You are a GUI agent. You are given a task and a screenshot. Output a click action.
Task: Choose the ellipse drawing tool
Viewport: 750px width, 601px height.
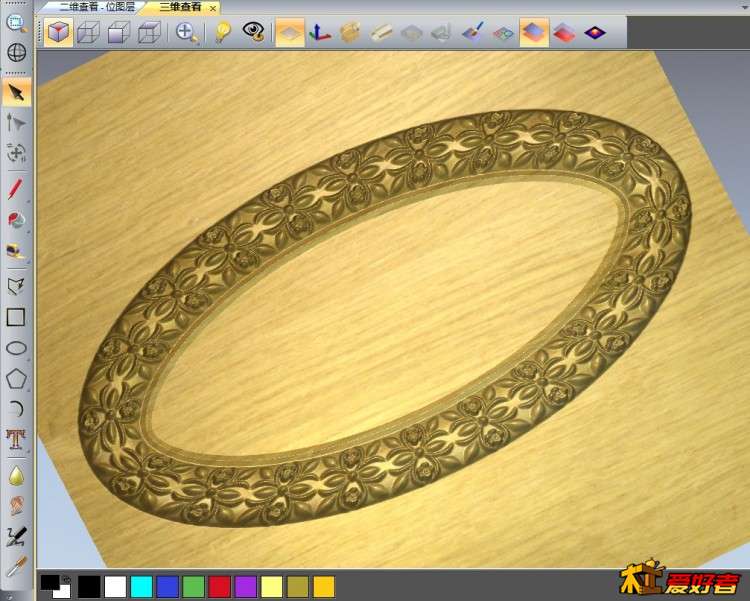pyautogui.click(x=16, y=348)
